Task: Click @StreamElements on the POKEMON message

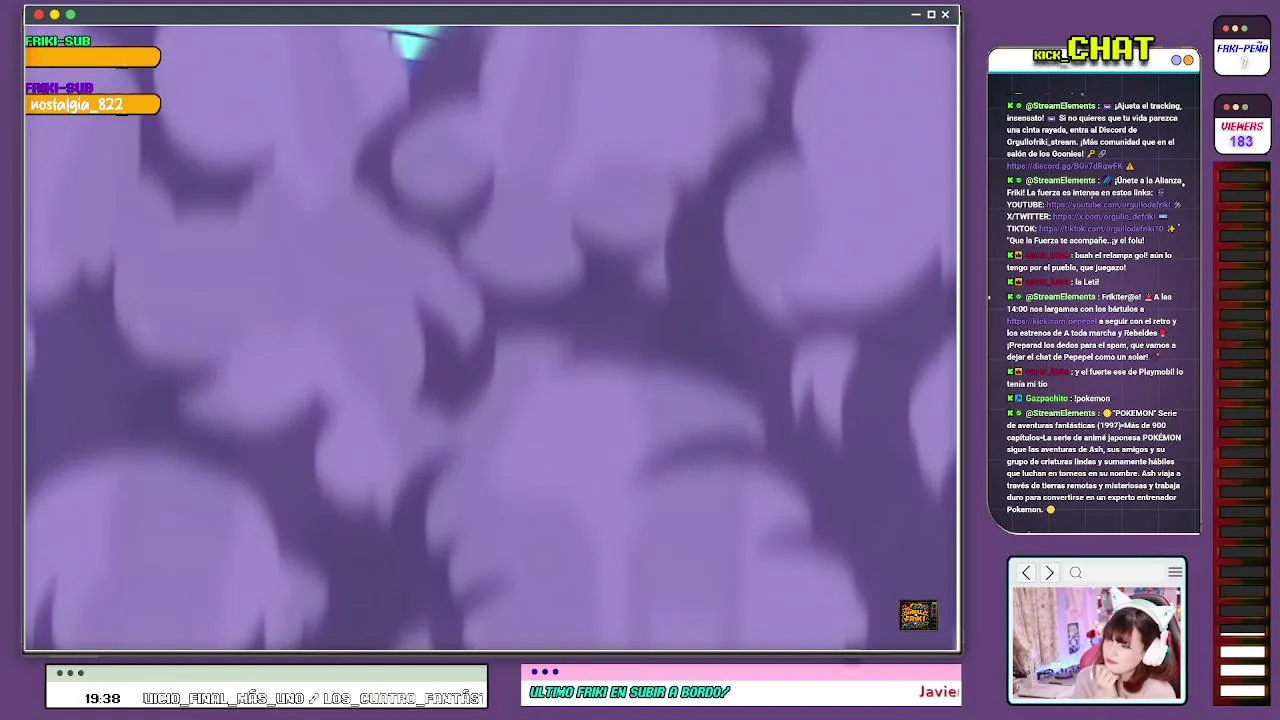Action: click(1060, 413)
